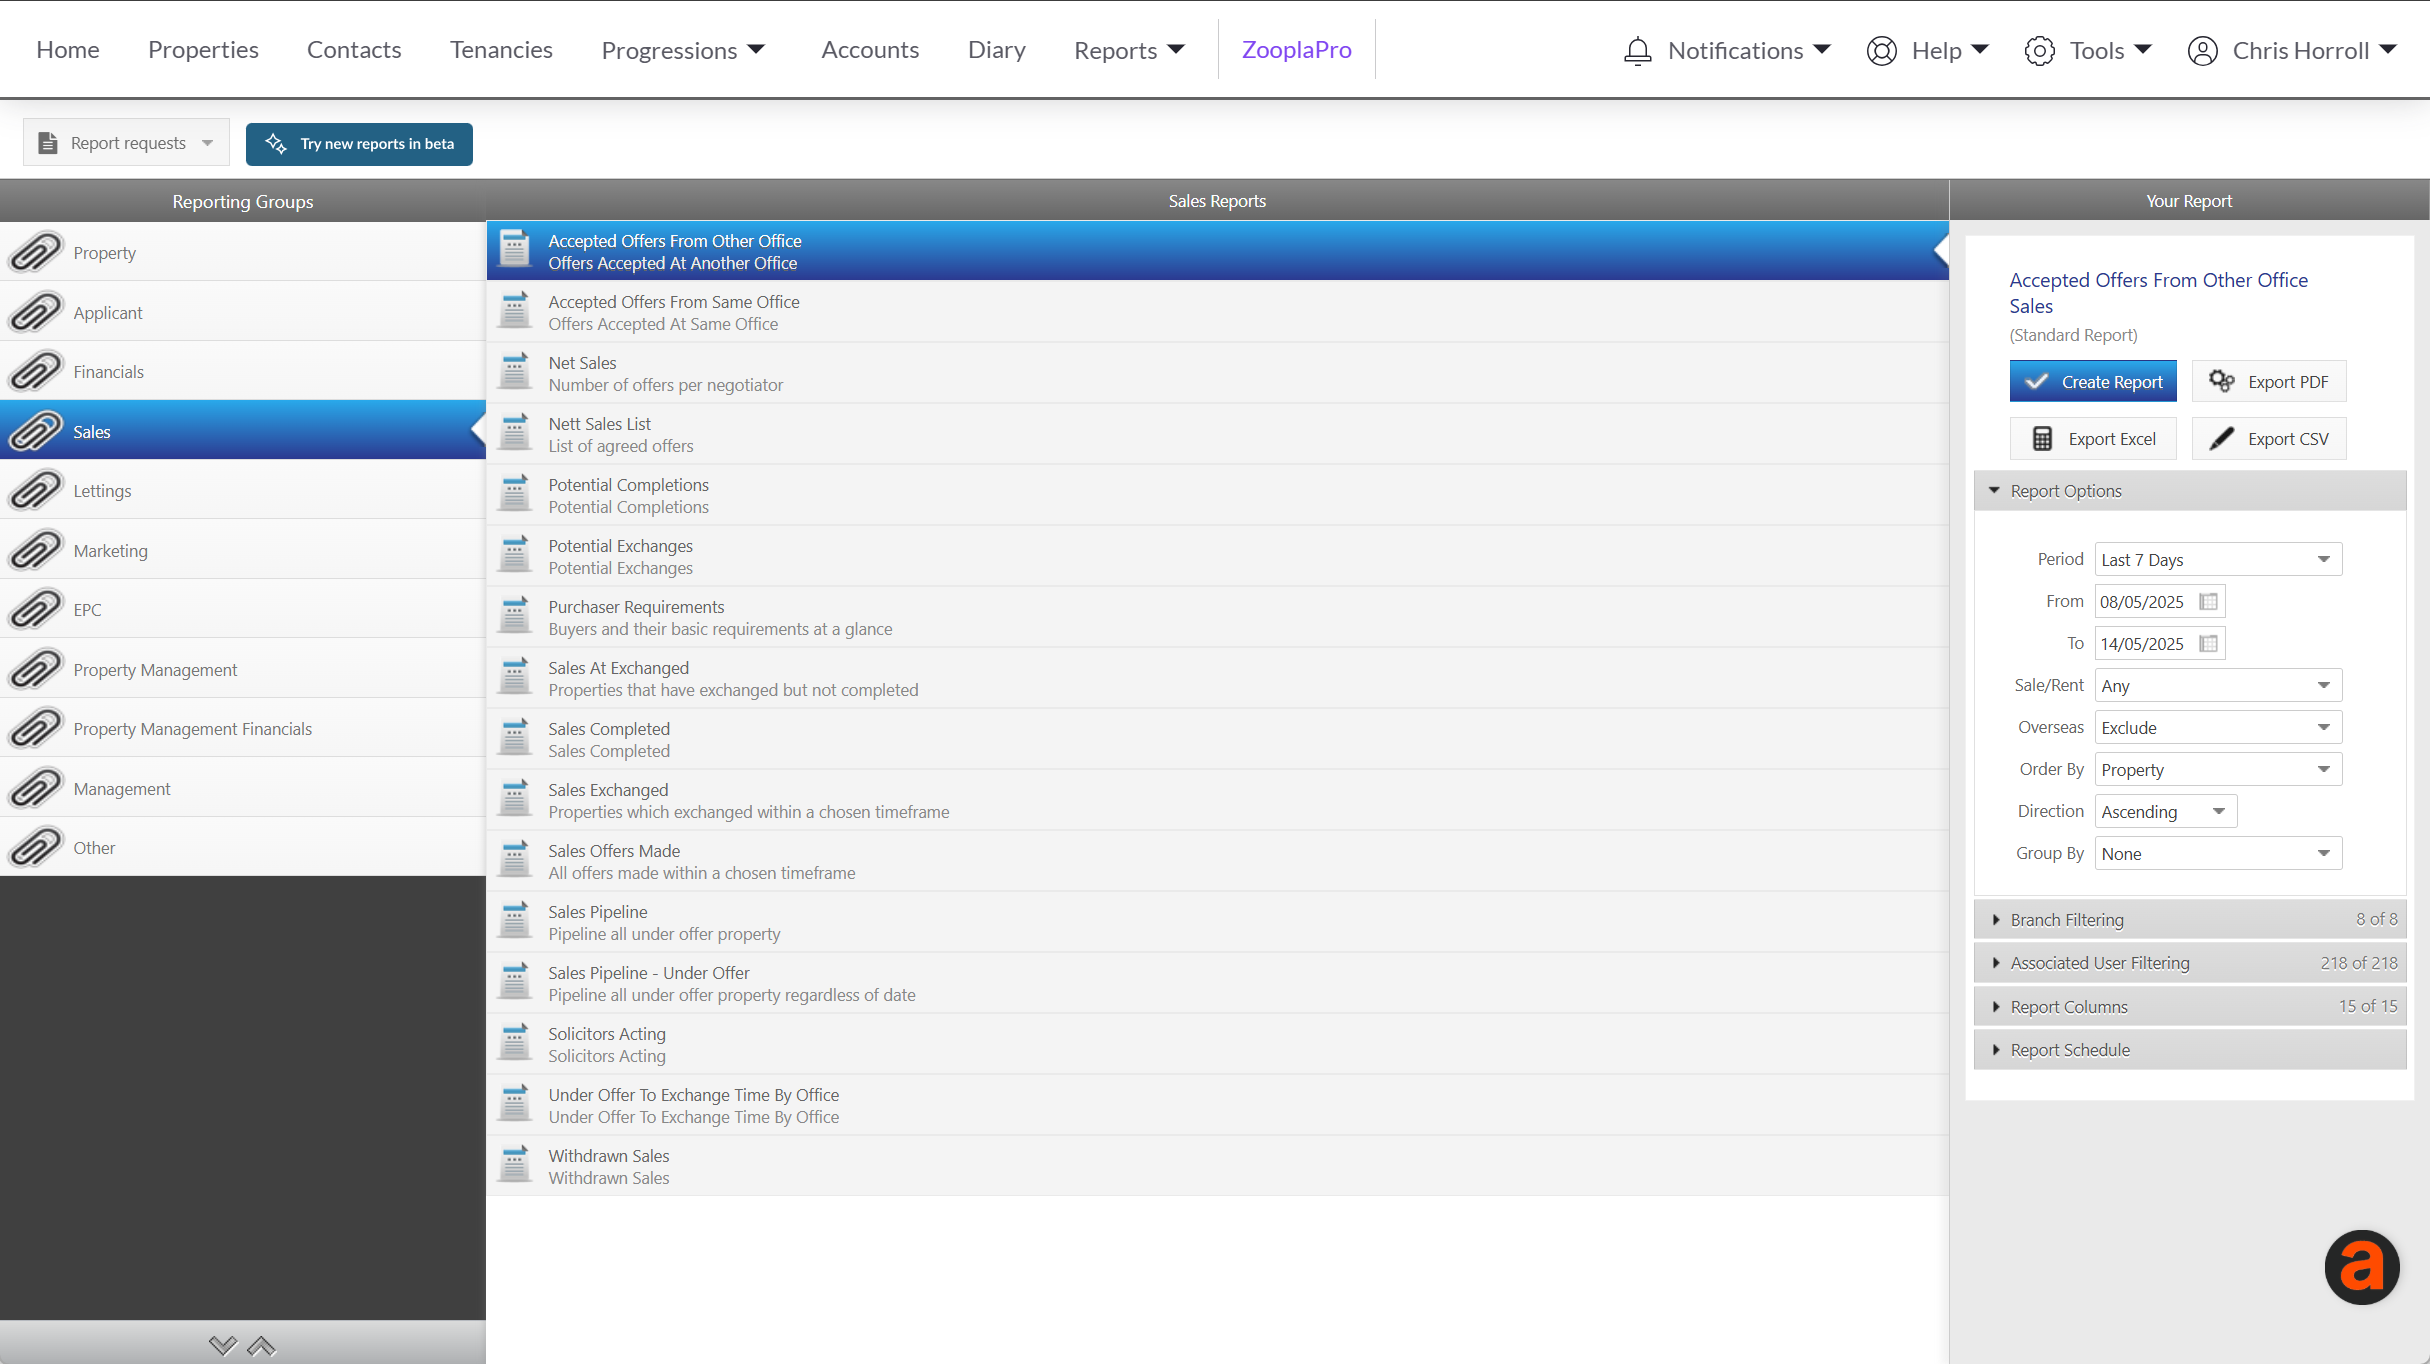Screen dimensions: 2430x1364
Task: Open the Contacts menu item
Action: pos(354,50)
